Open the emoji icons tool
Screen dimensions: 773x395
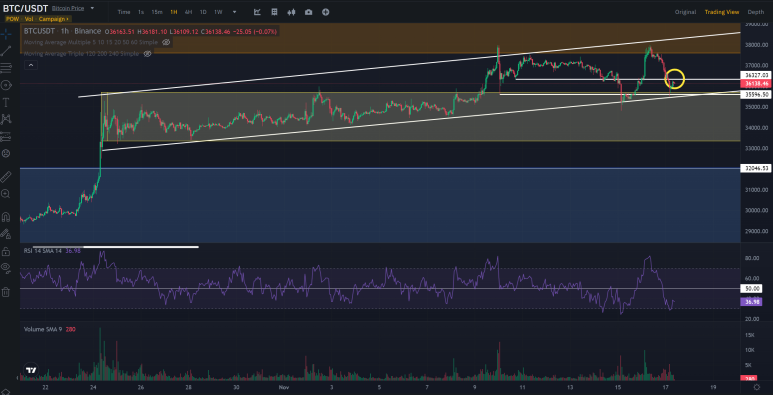pos(6,154)
